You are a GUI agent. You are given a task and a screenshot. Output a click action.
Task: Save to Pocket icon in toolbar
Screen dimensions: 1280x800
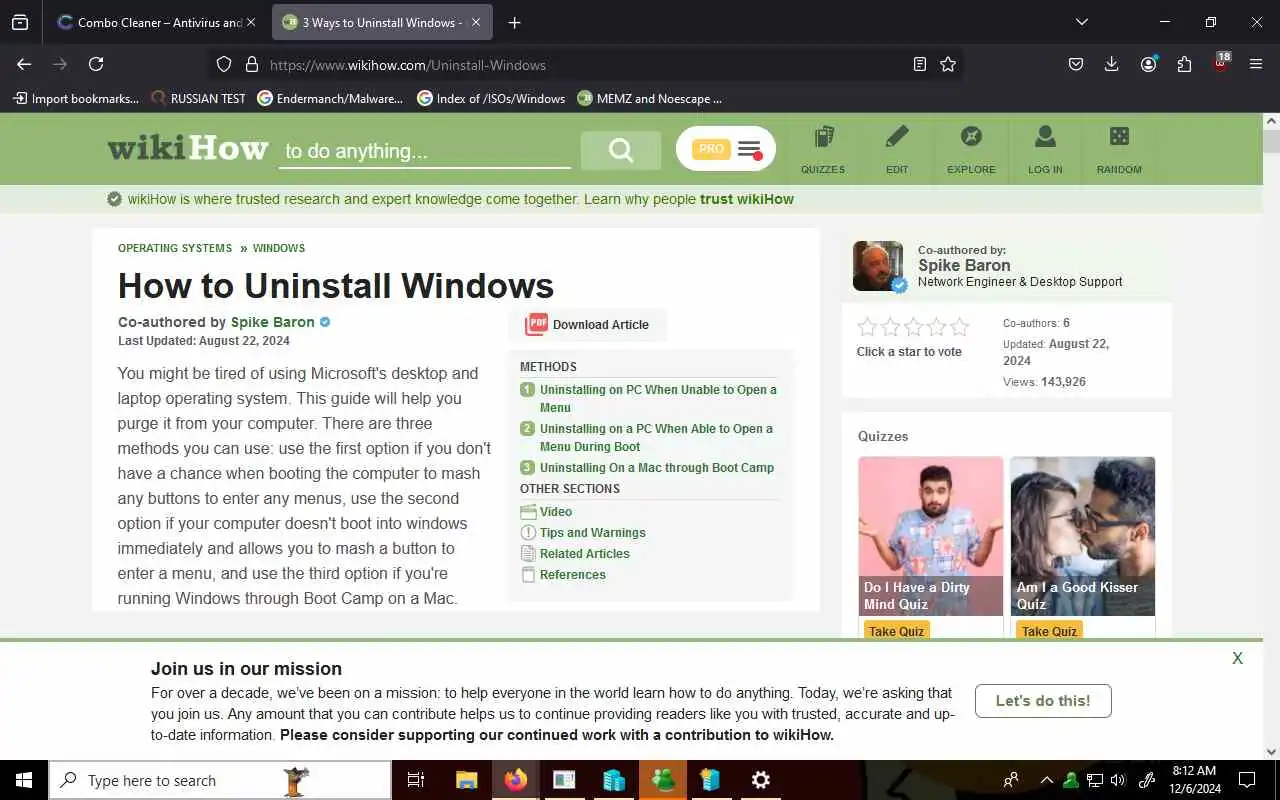point(1076,64)
